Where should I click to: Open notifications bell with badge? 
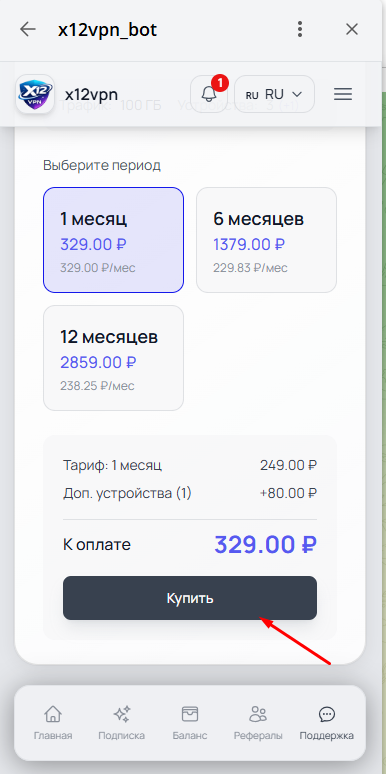pyautogui.click(x=209, y=94)
